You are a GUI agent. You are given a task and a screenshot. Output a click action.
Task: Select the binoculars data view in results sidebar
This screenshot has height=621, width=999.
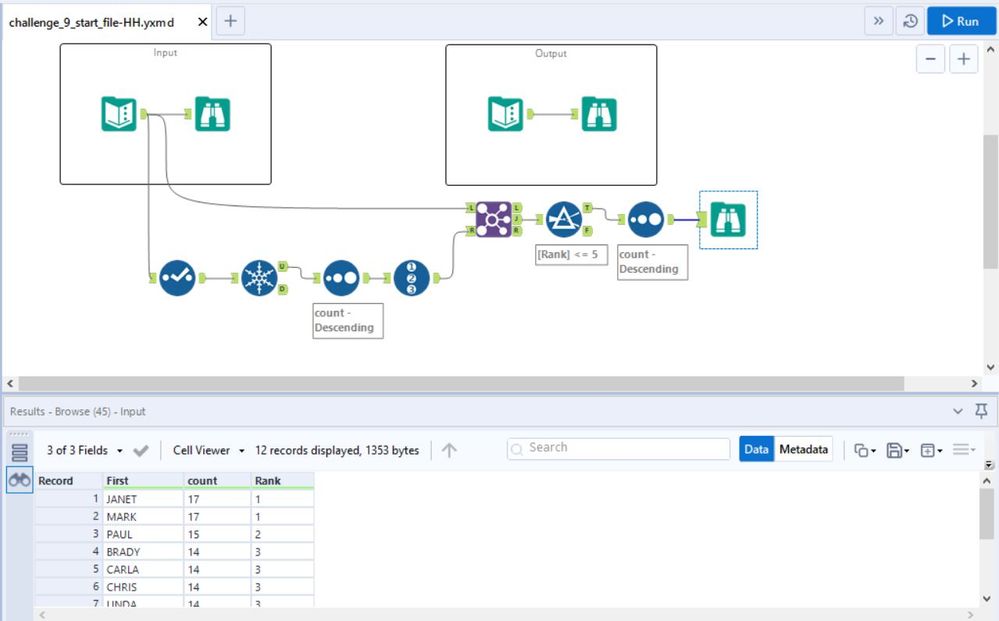[x=20, y=480]
